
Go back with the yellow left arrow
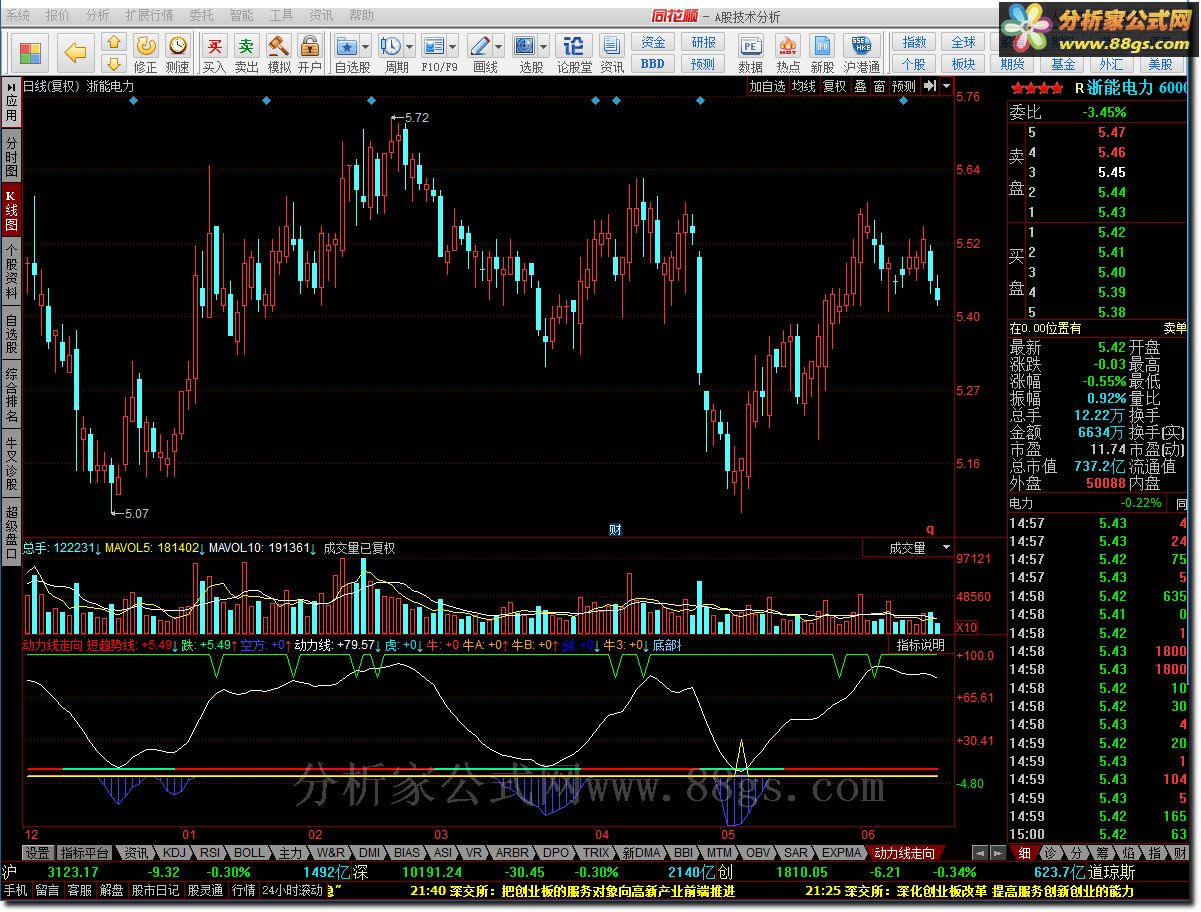76,52
